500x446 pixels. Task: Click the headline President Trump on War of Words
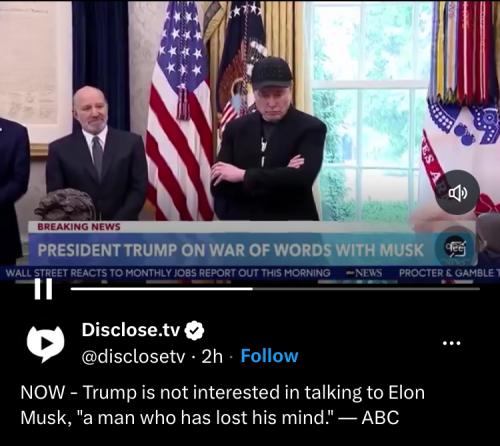pyautogui.click(x=230, y=250)
